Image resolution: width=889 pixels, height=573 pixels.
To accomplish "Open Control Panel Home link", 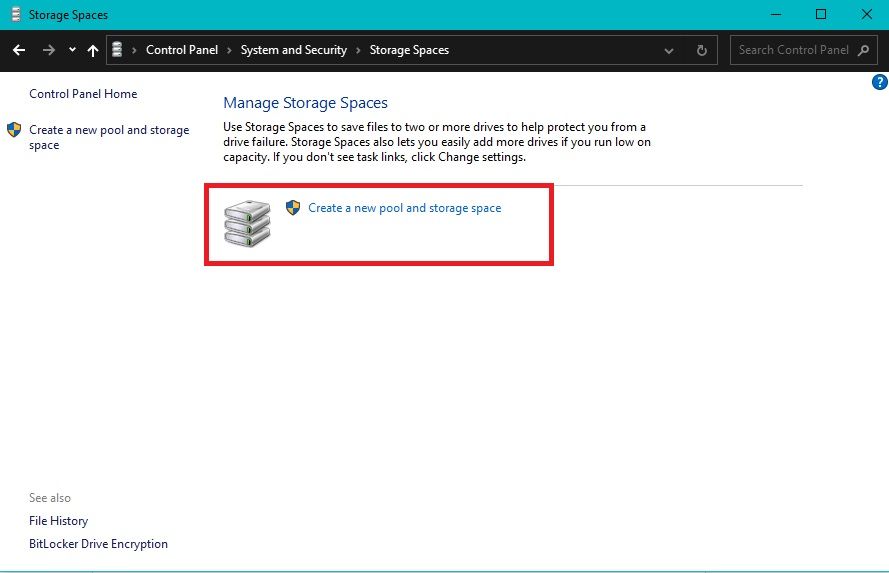I will point(83,94).
